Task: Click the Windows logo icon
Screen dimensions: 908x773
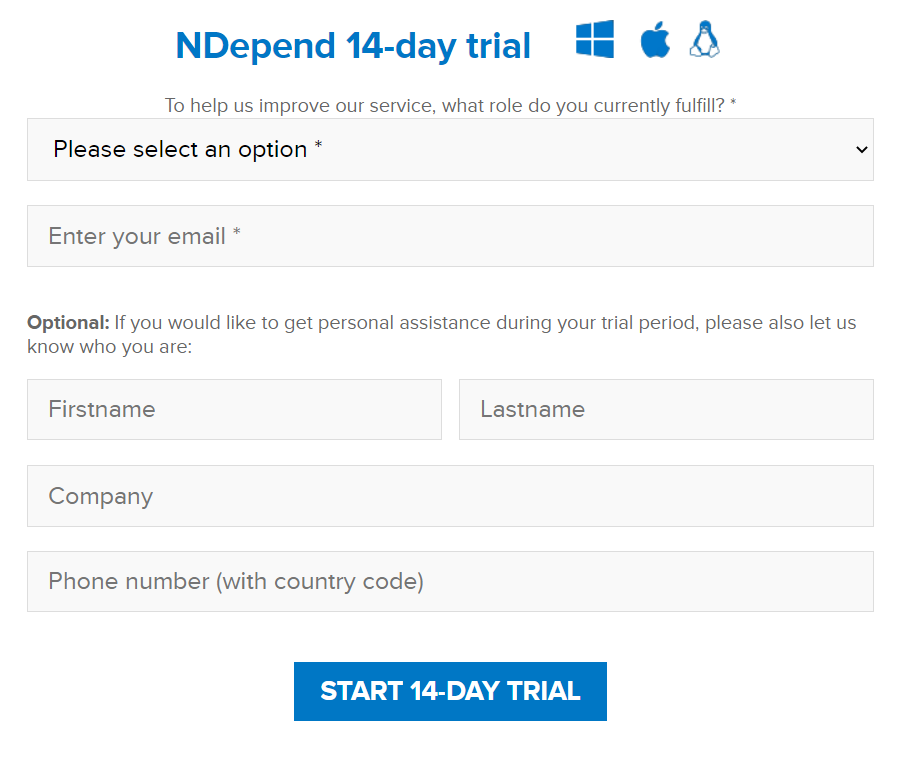Action: click(x=595, y=40)
